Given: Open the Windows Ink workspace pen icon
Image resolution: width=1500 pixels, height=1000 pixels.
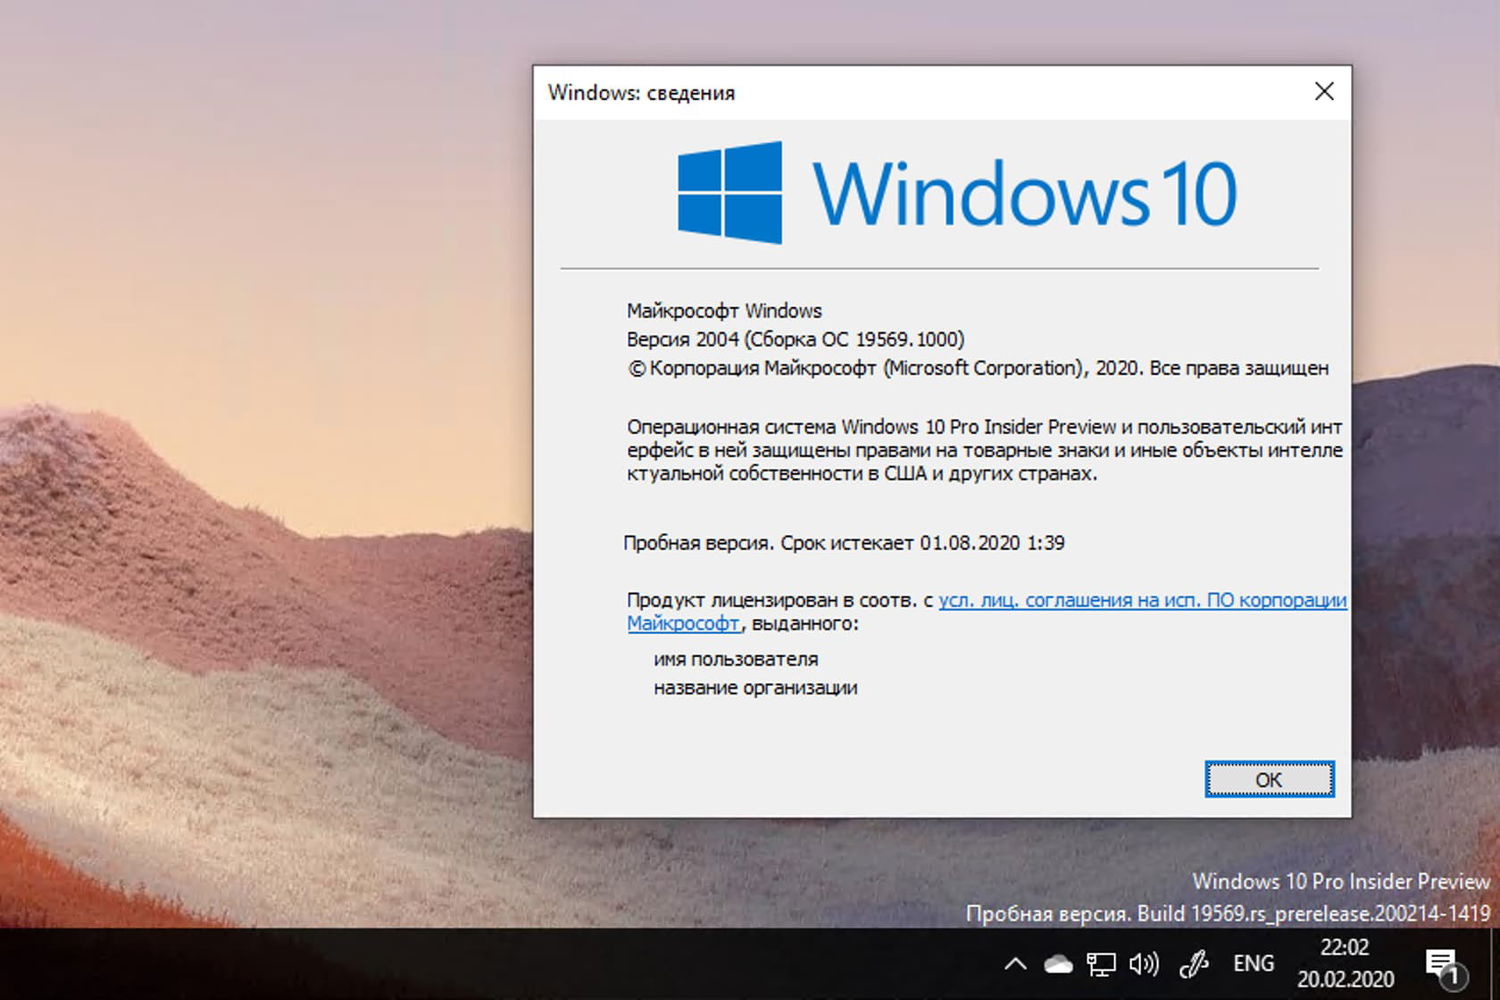Looking at the screenshot, I should pyautogui.click(x=1195, y=963).
